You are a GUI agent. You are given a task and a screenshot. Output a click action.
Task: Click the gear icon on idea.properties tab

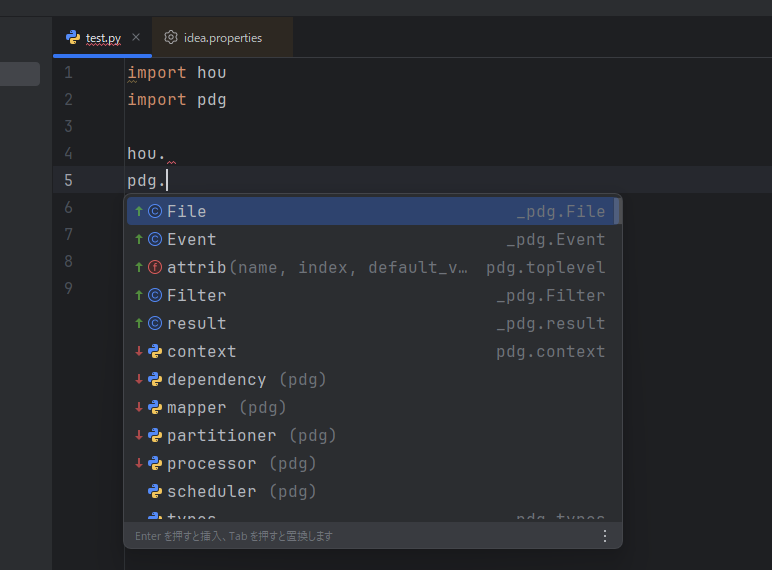[x=171, y=37]
